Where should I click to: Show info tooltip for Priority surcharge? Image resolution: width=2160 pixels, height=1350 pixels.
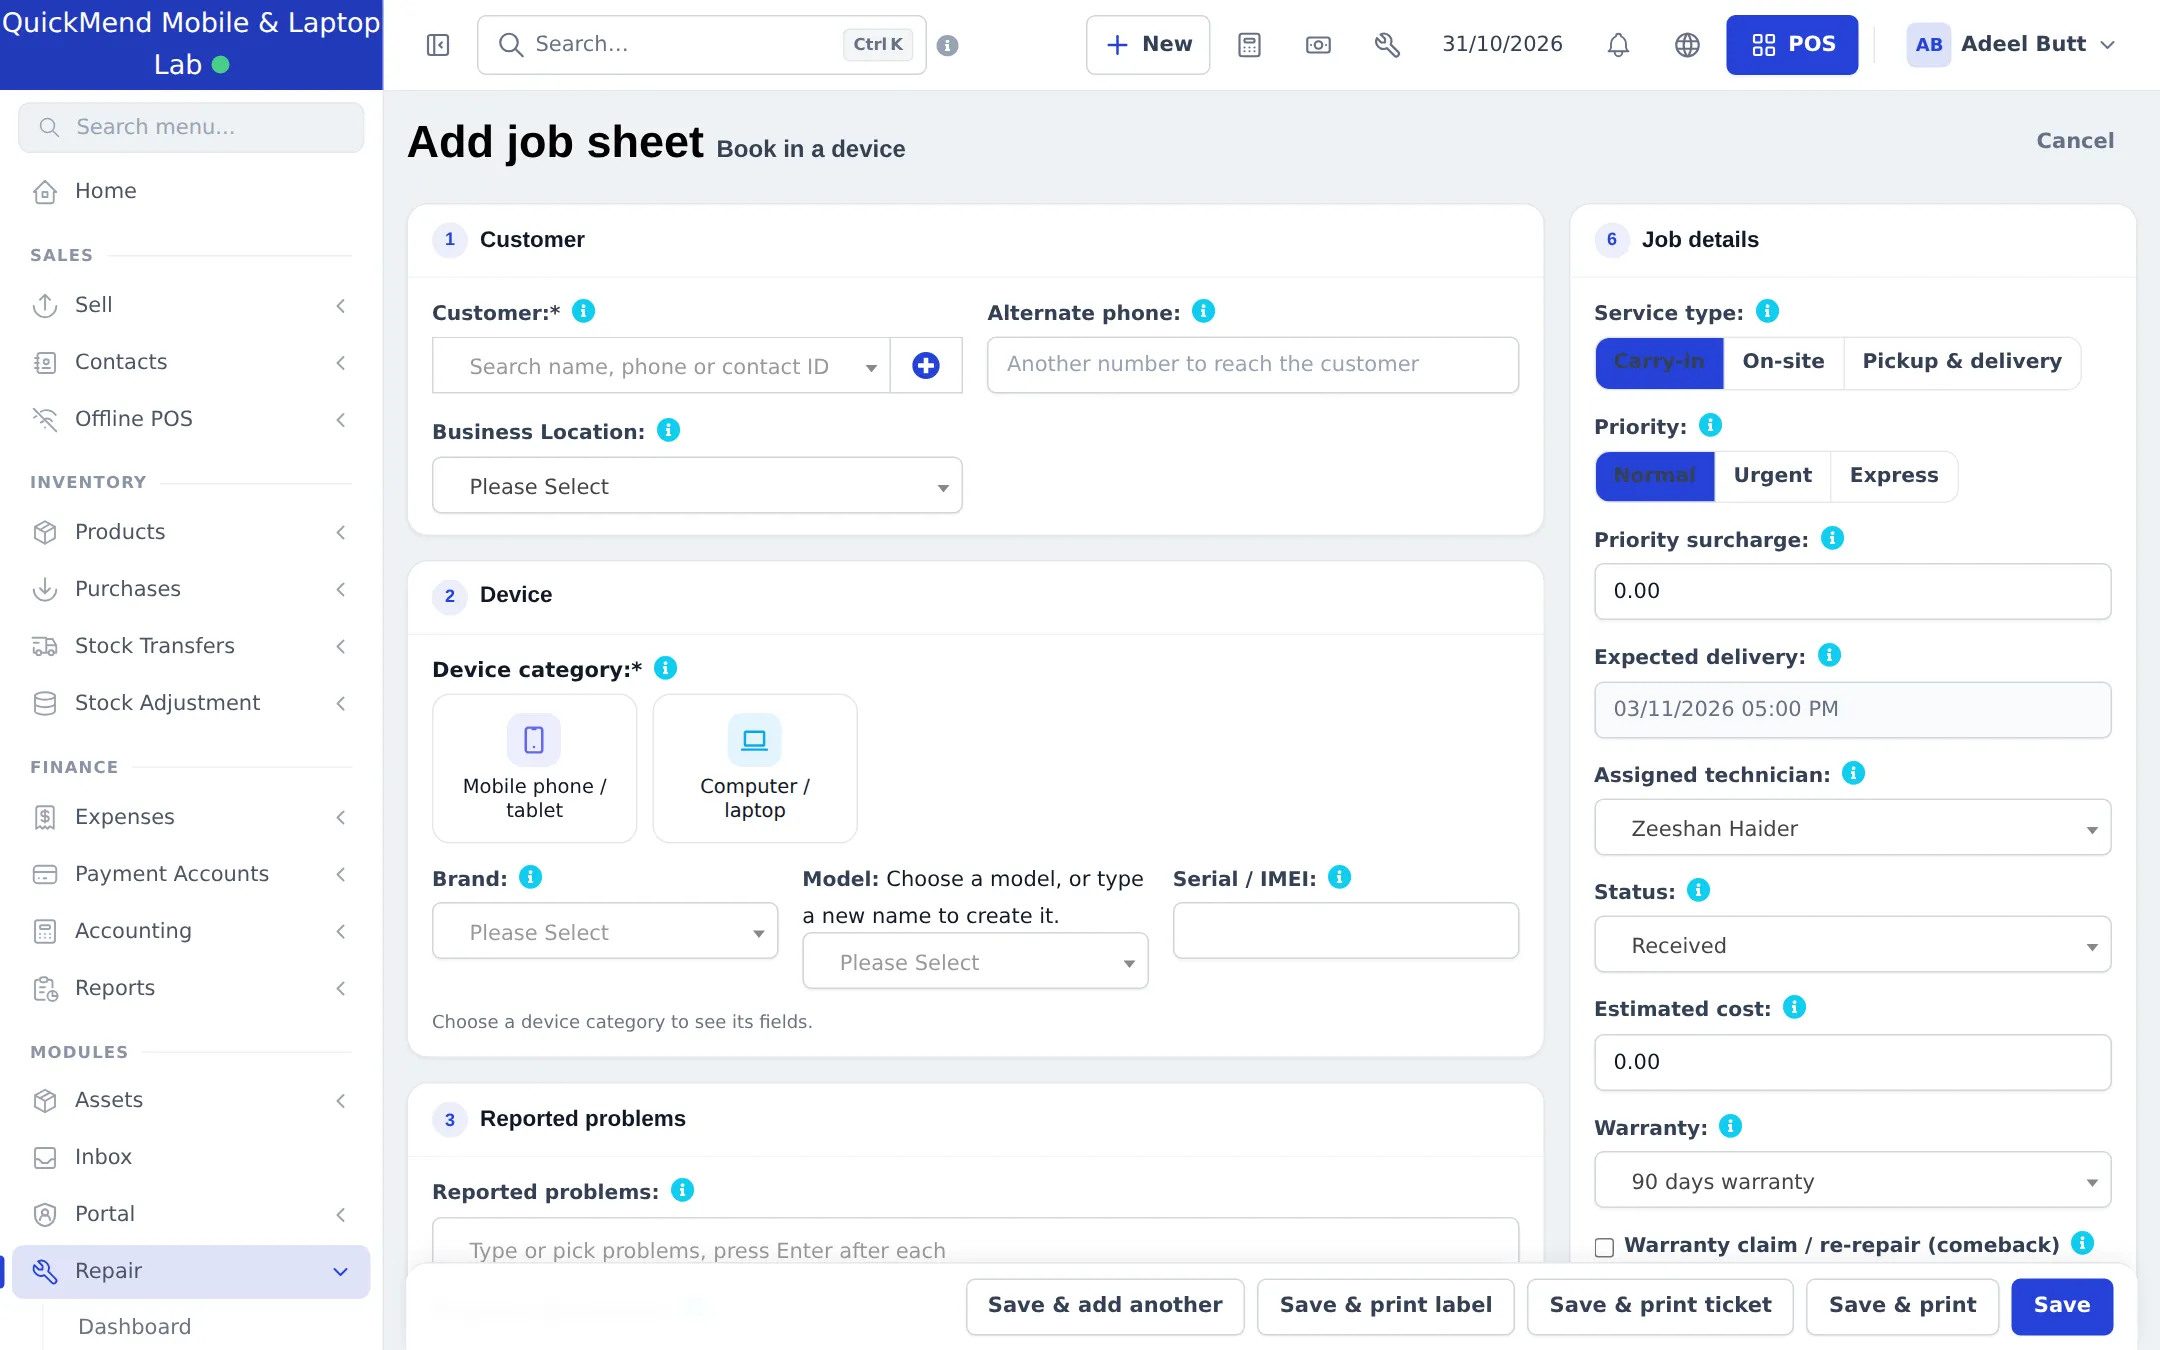tap(1832, 538)
